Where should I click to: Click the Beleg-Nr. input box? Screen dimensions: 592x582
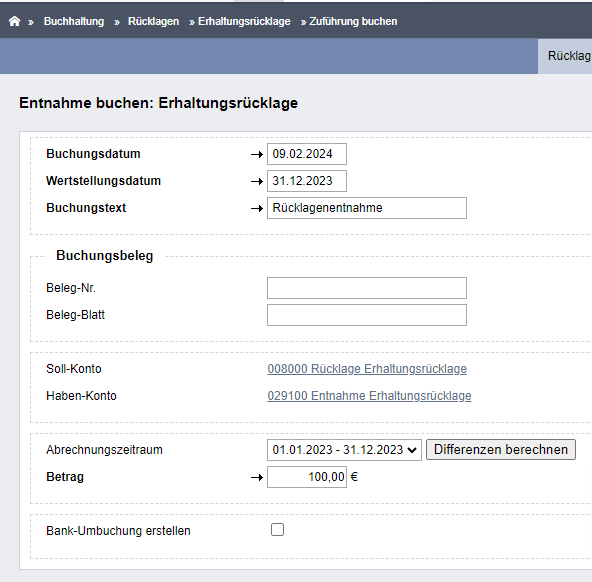(367, 288)
